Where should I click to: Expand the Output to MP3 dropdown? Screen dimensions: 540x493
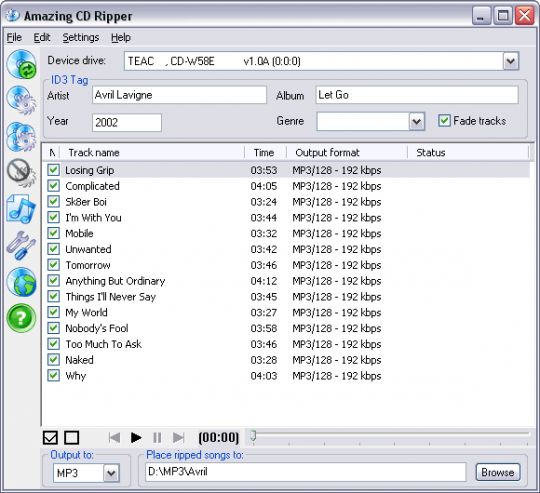tap(111, 473)
